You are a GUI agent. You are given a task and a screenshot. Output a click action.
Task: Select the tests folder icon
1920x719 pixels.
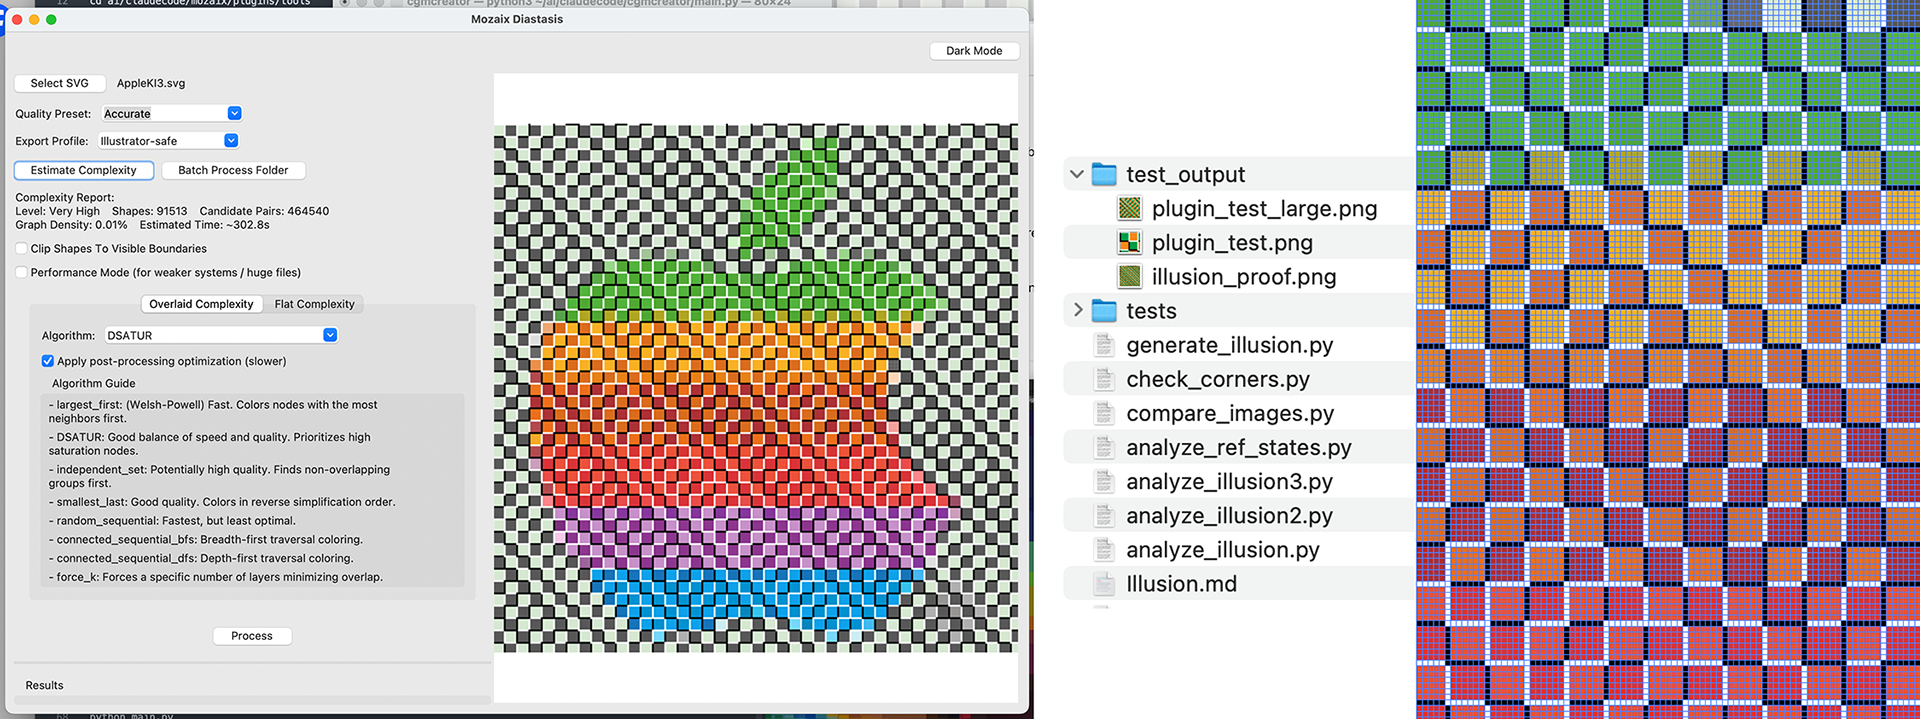[1104, 310]
